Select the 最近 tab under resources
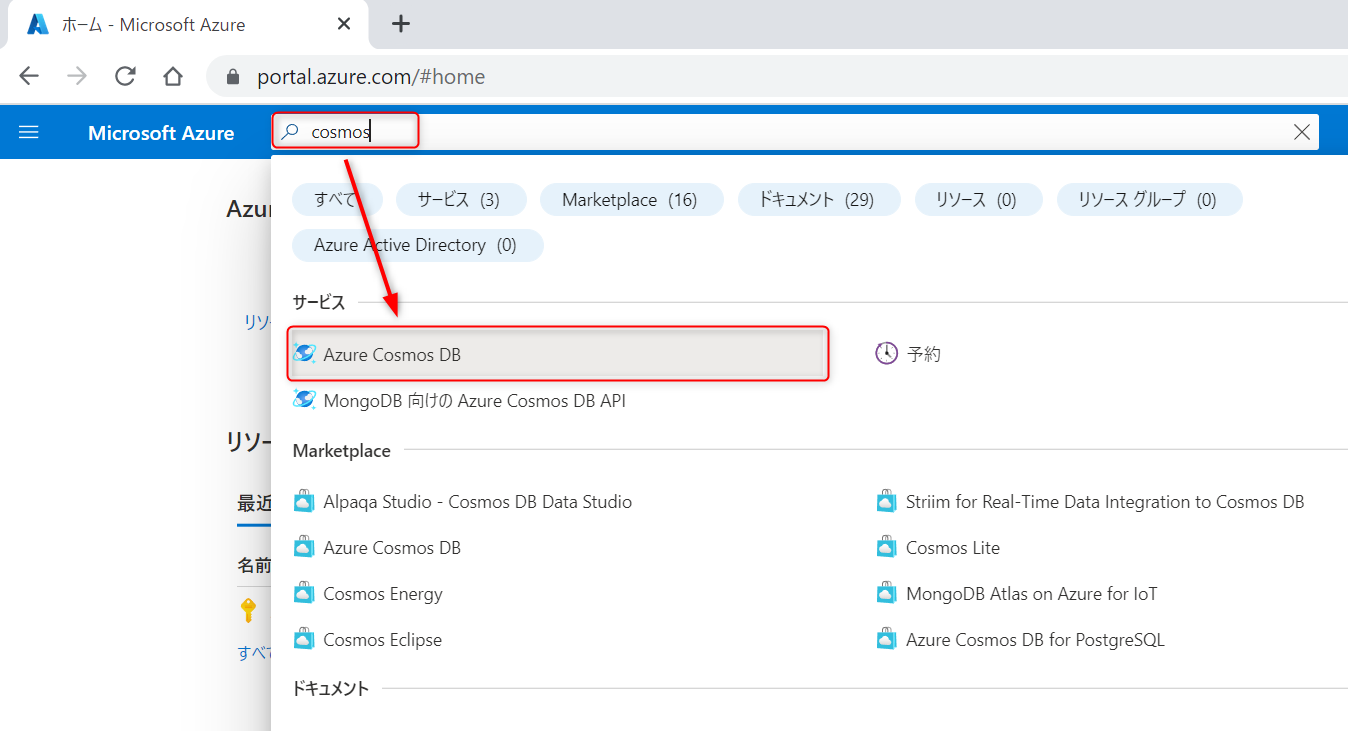Screen dimensions: 1348x731 click(254, 503)
